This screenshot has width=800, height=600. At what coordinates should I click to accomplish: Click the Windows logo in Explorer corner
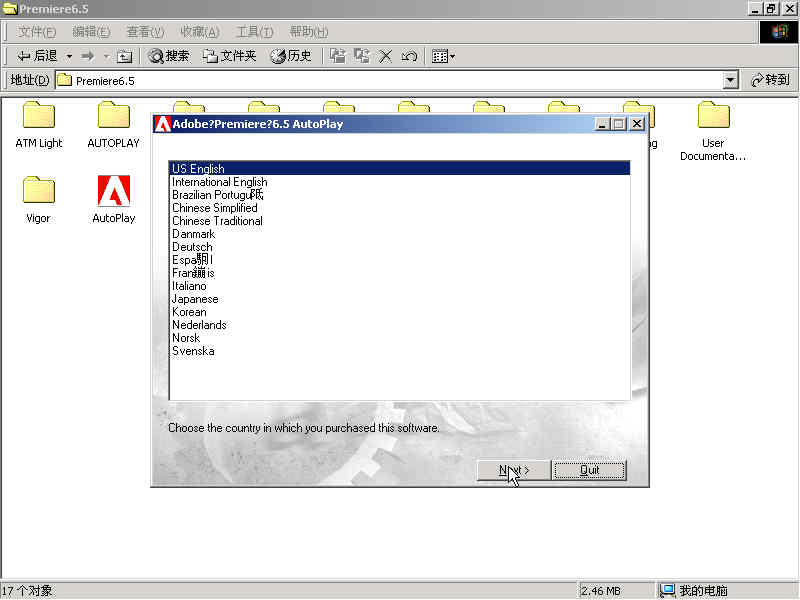779,32
